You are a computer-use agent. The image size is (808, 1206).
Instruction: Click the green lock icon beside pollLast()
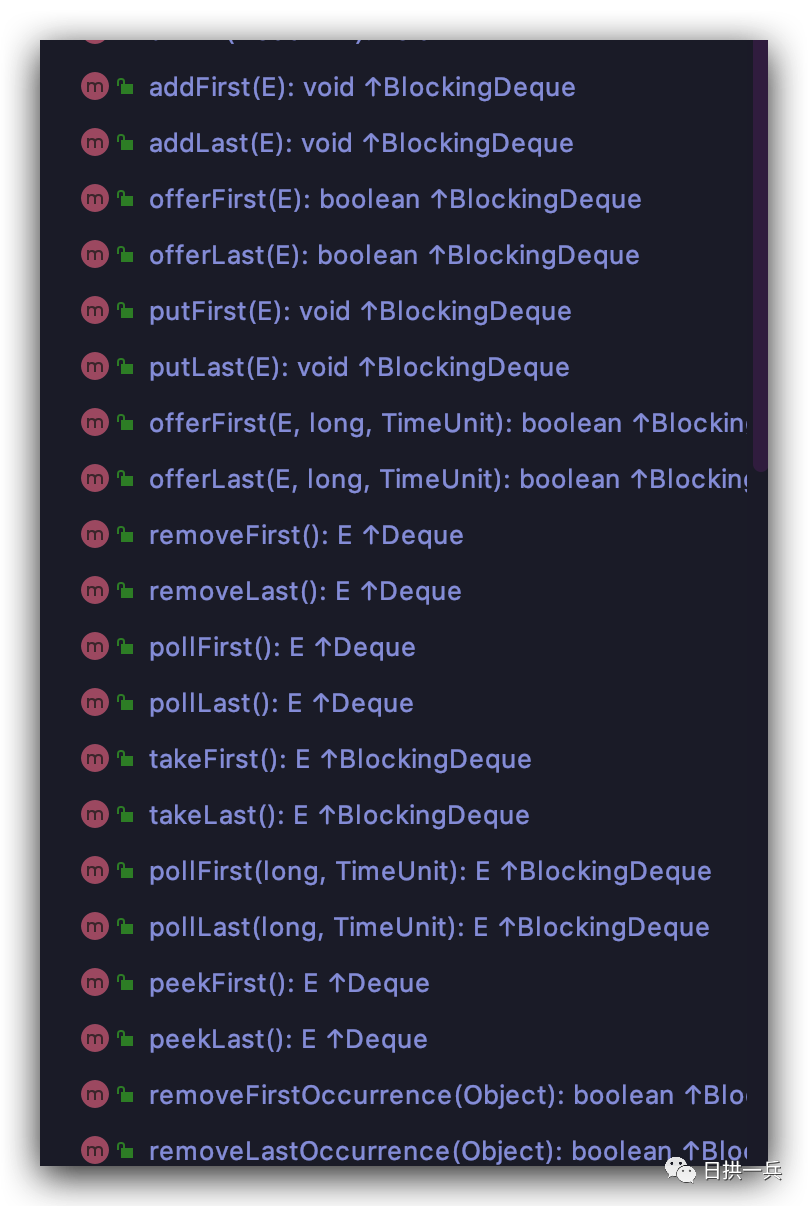point(126,703)
